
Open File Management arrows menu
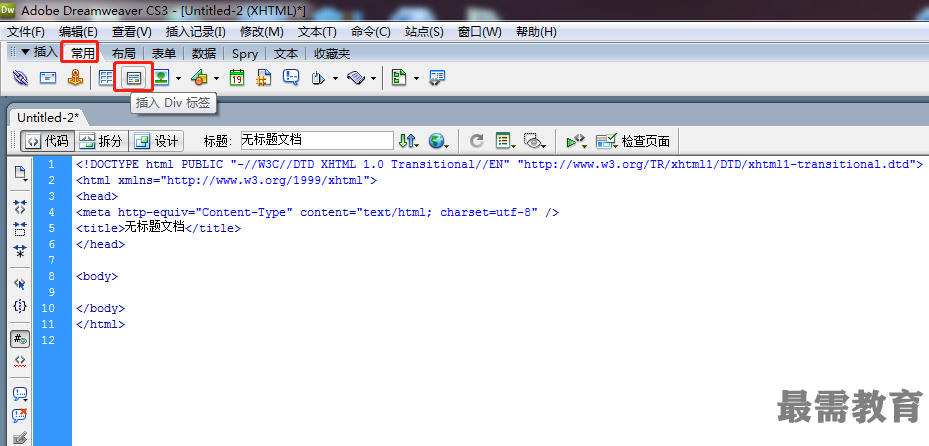[x=409, y=141]
